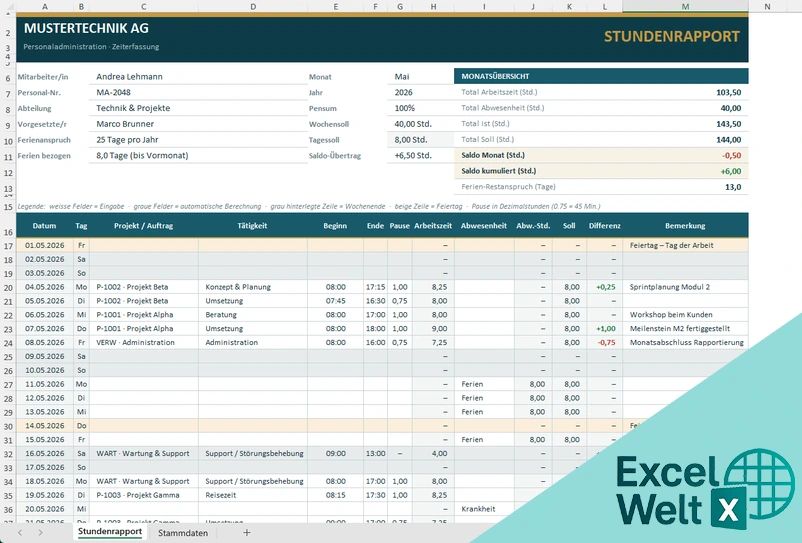Select column A header
802x543 pixels.
tap(45, 6)
